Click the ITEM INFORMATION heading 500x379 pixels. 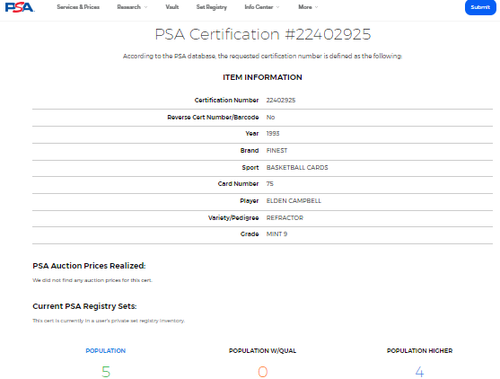pyautogui.click(x=263, y=77)
